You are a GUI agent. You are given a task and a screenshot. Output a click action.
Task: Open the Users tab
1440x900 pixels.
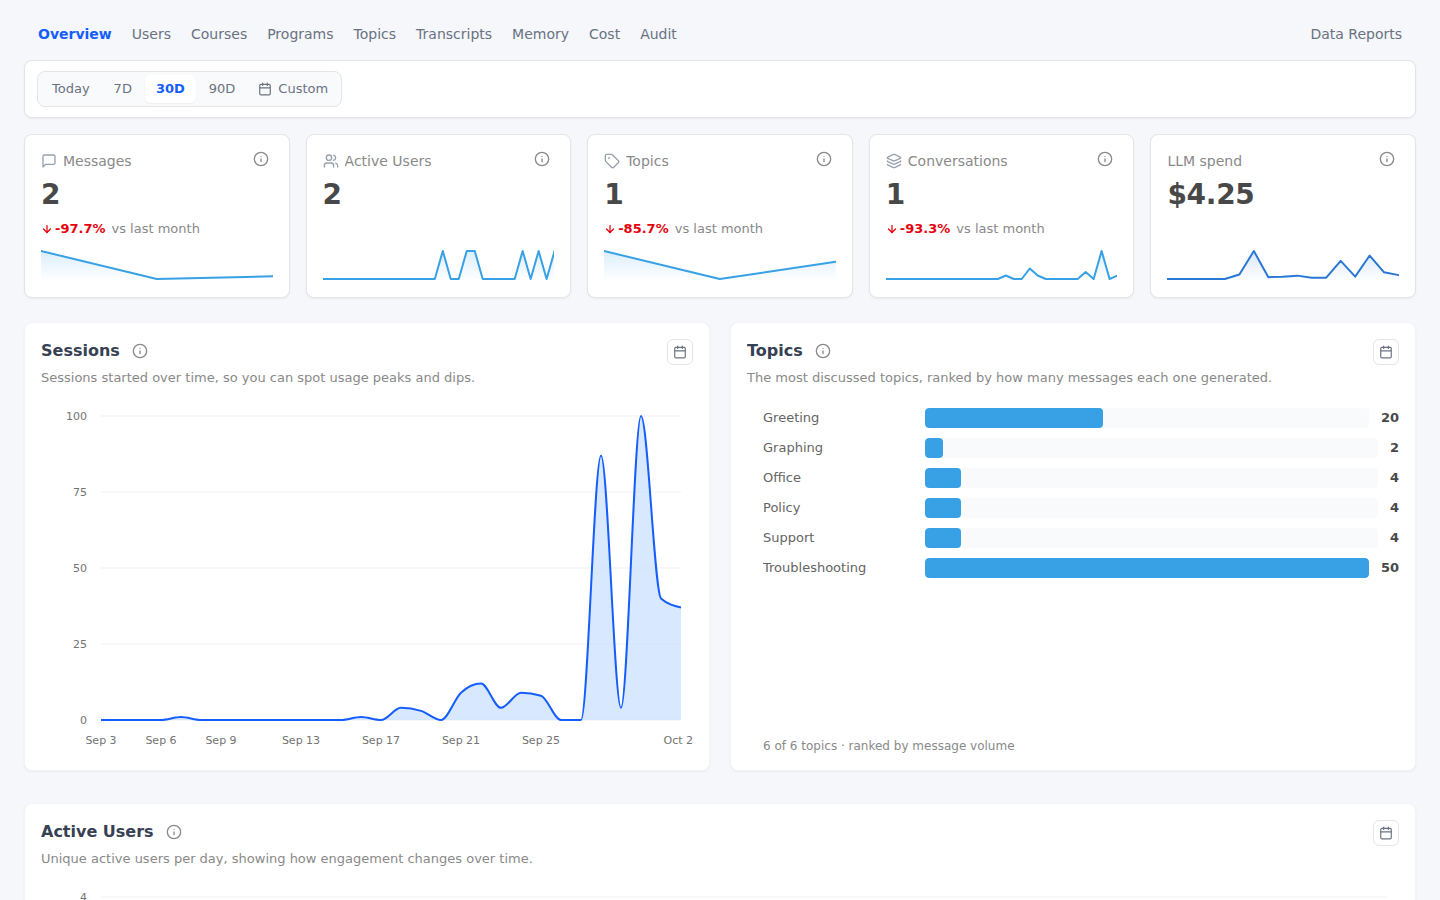pos(151,34)
